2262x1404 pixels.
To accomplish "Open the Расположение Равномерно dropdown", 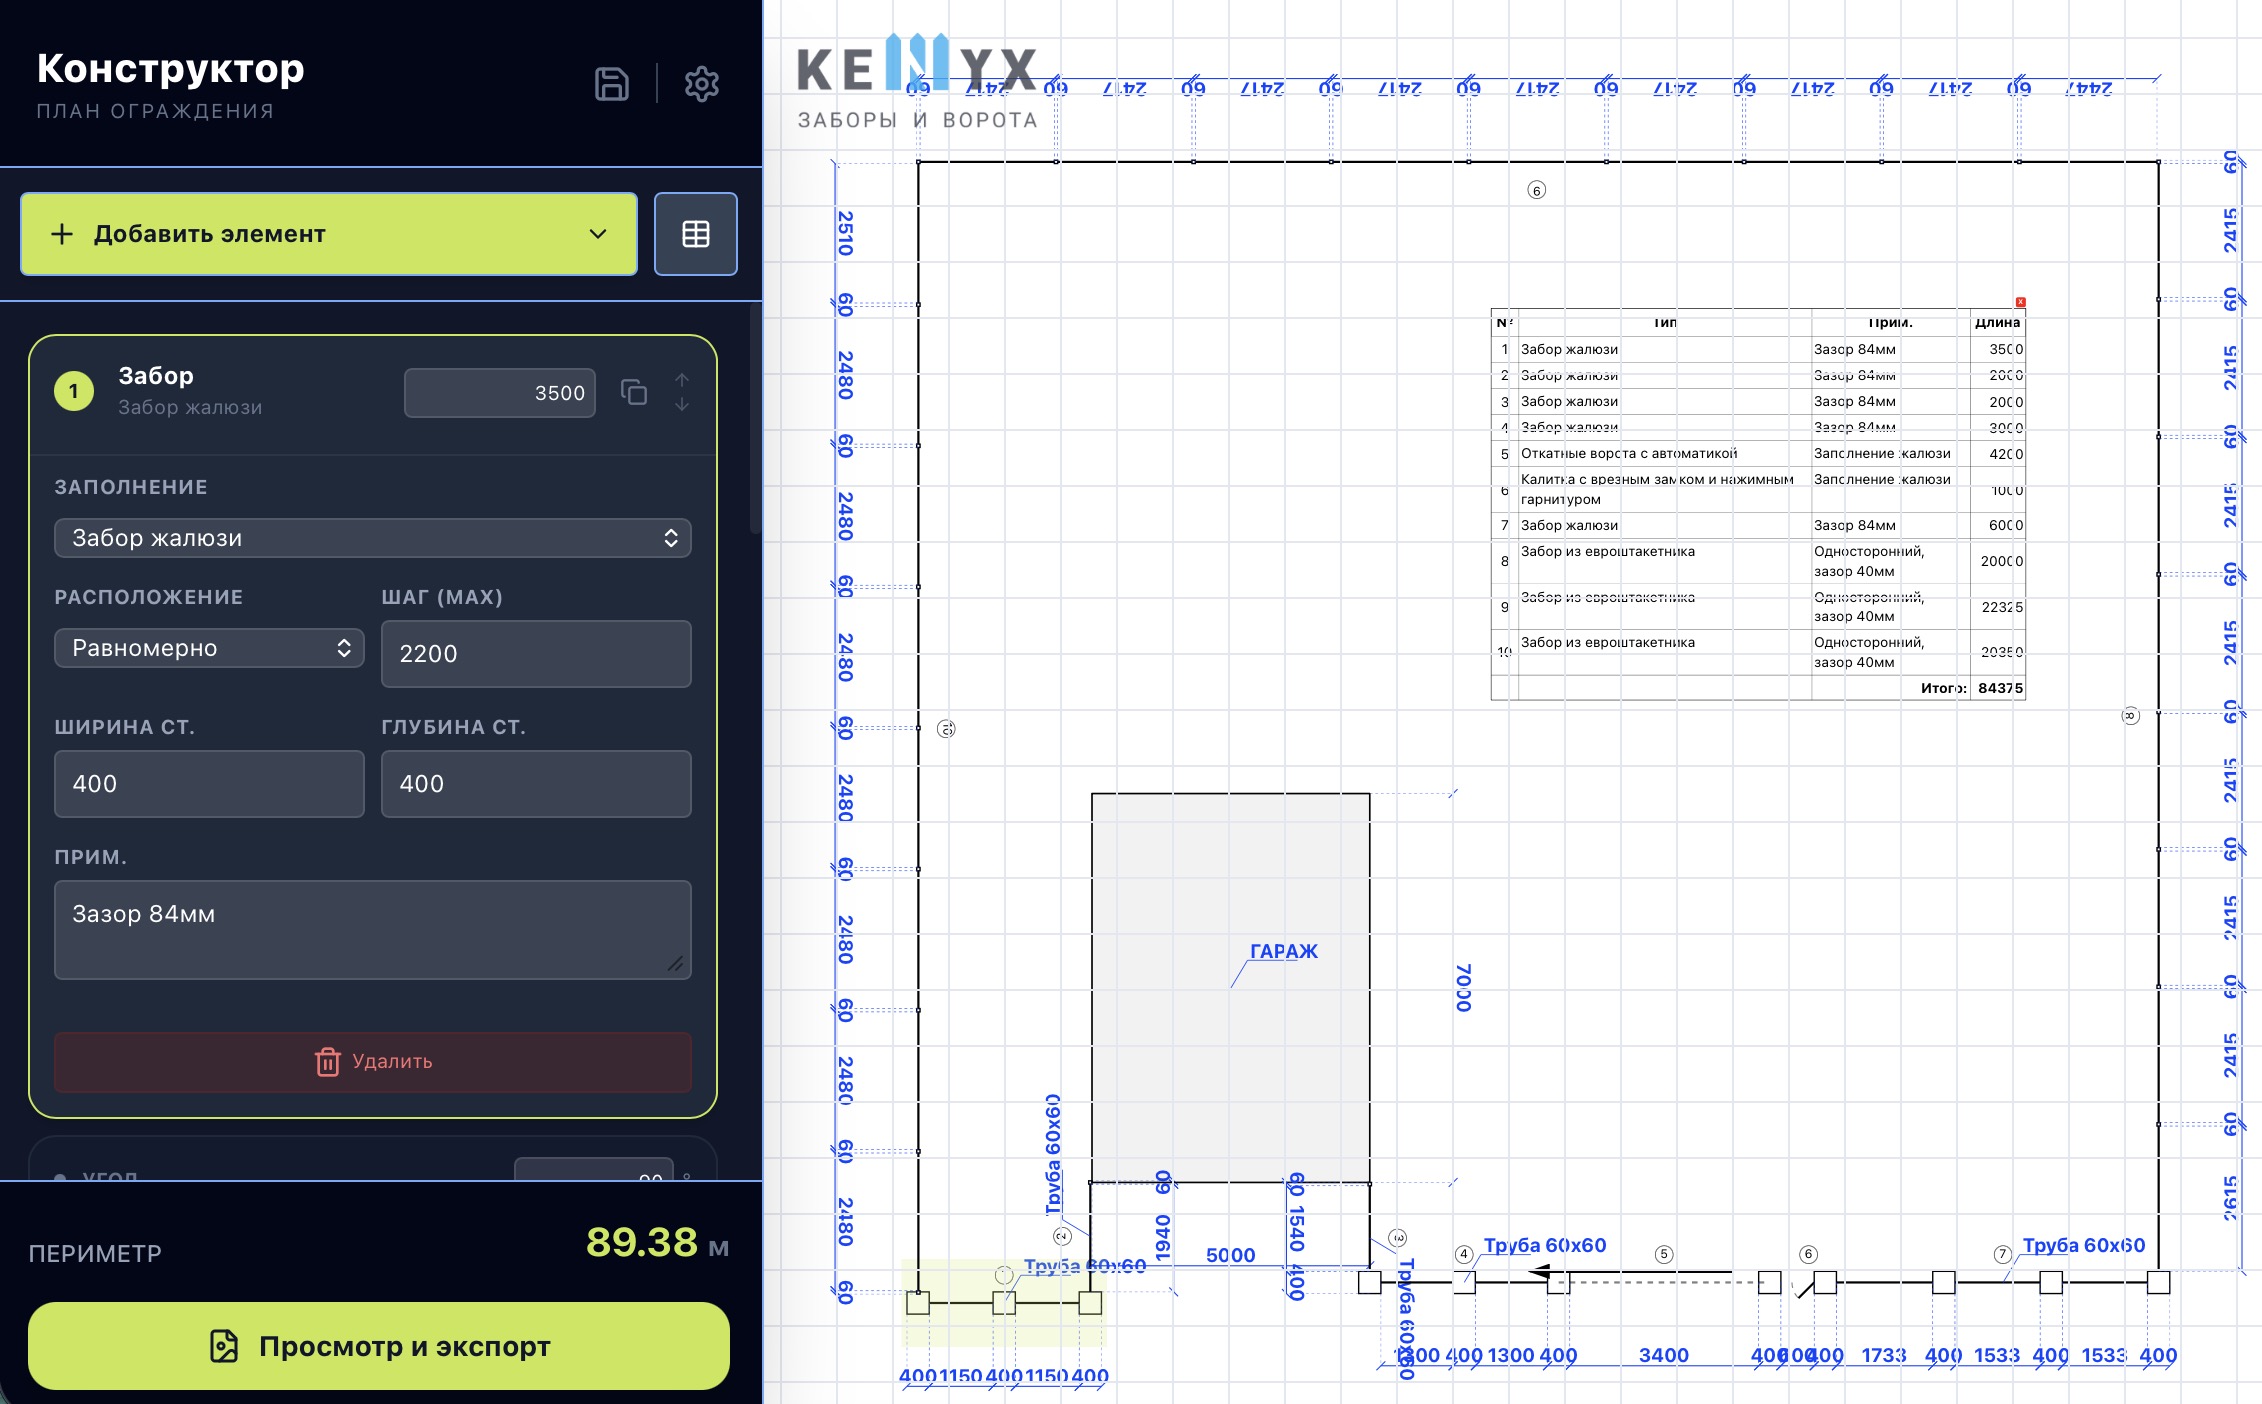I will 209,648.
